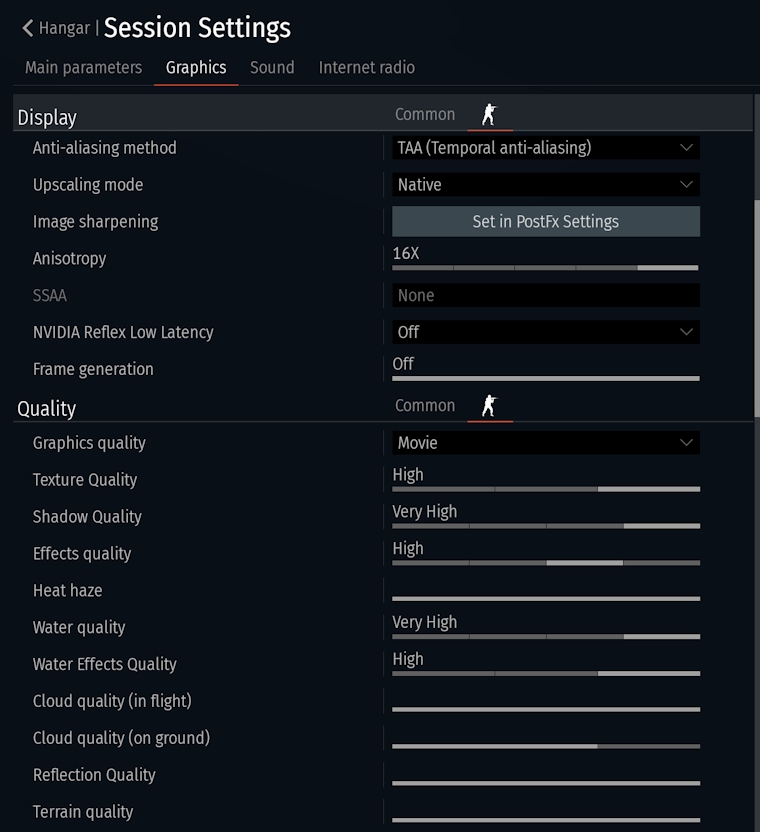Click the Upscaling mode label
760x832 pixels.
(88, 185)
